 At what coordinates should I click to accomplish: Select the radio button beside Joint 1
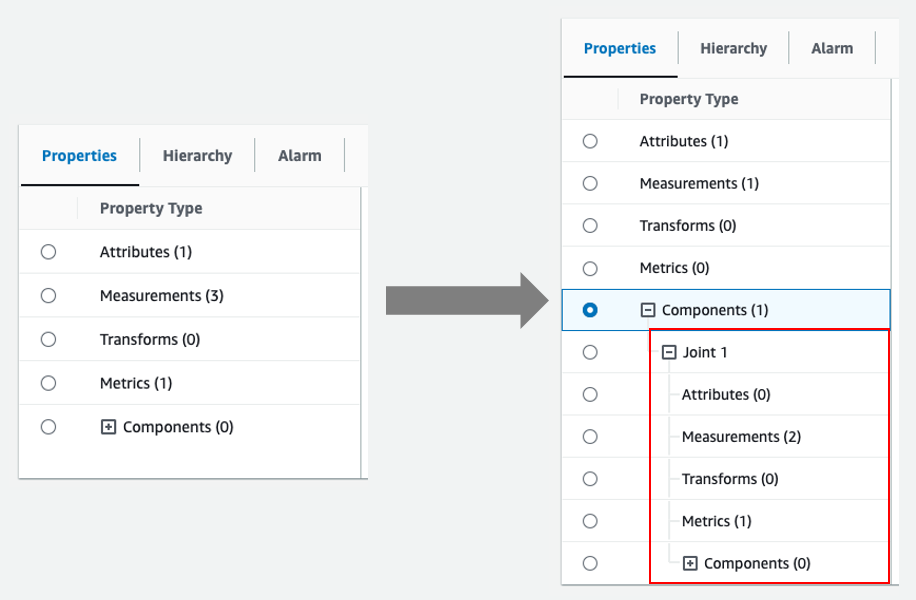tap(590, 352)
